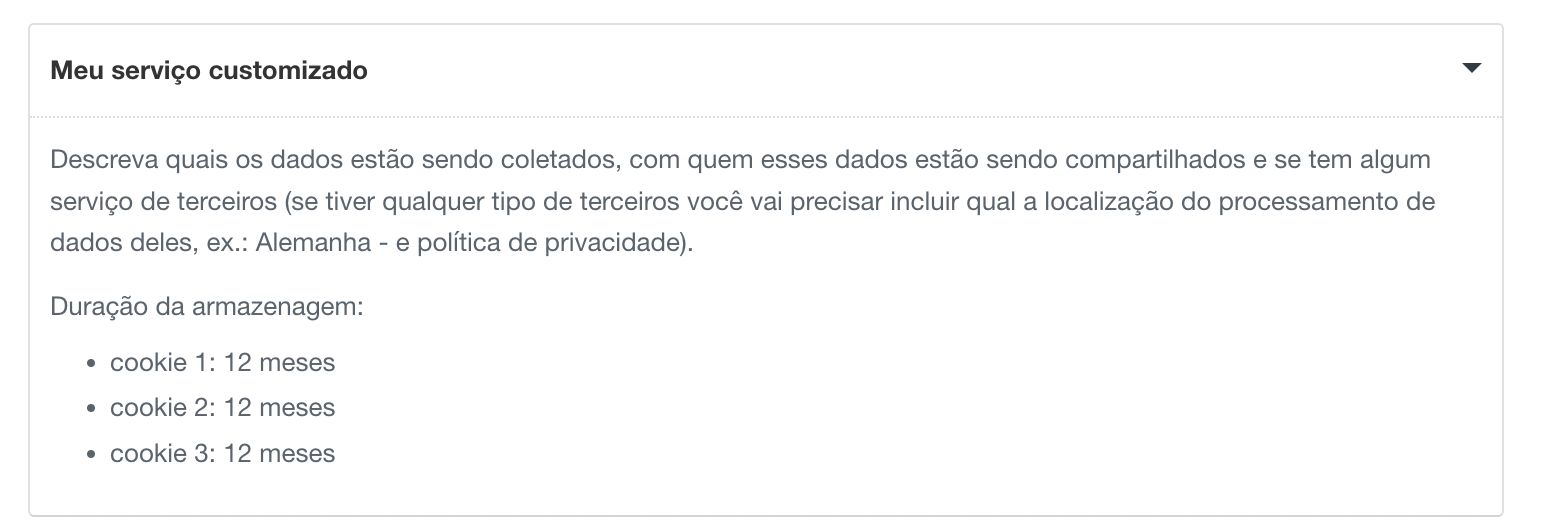Click the "Meu serviço customizado" header title
Screen dimensions: 1544x532
tap(209, 71)
